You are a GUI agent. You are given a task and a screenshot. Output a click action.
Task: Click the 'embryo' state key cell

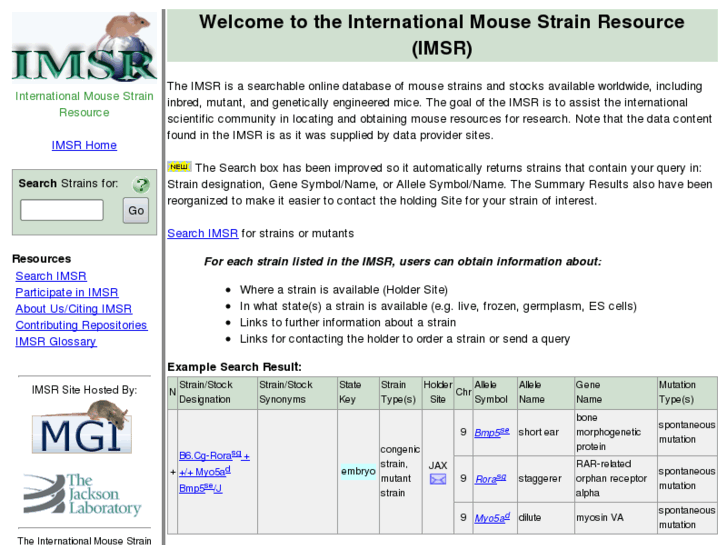click(x=358, y=471)
